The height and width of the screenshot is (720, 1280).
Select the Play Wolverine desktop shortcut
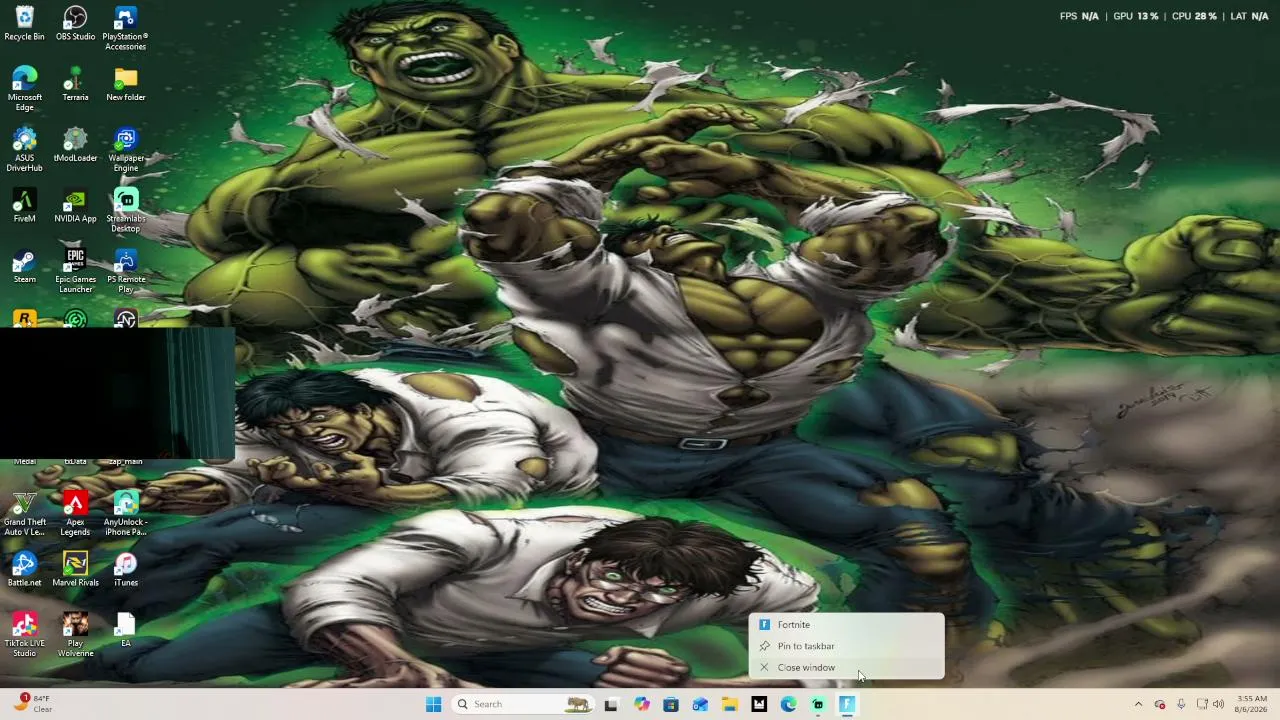(75, 635)
